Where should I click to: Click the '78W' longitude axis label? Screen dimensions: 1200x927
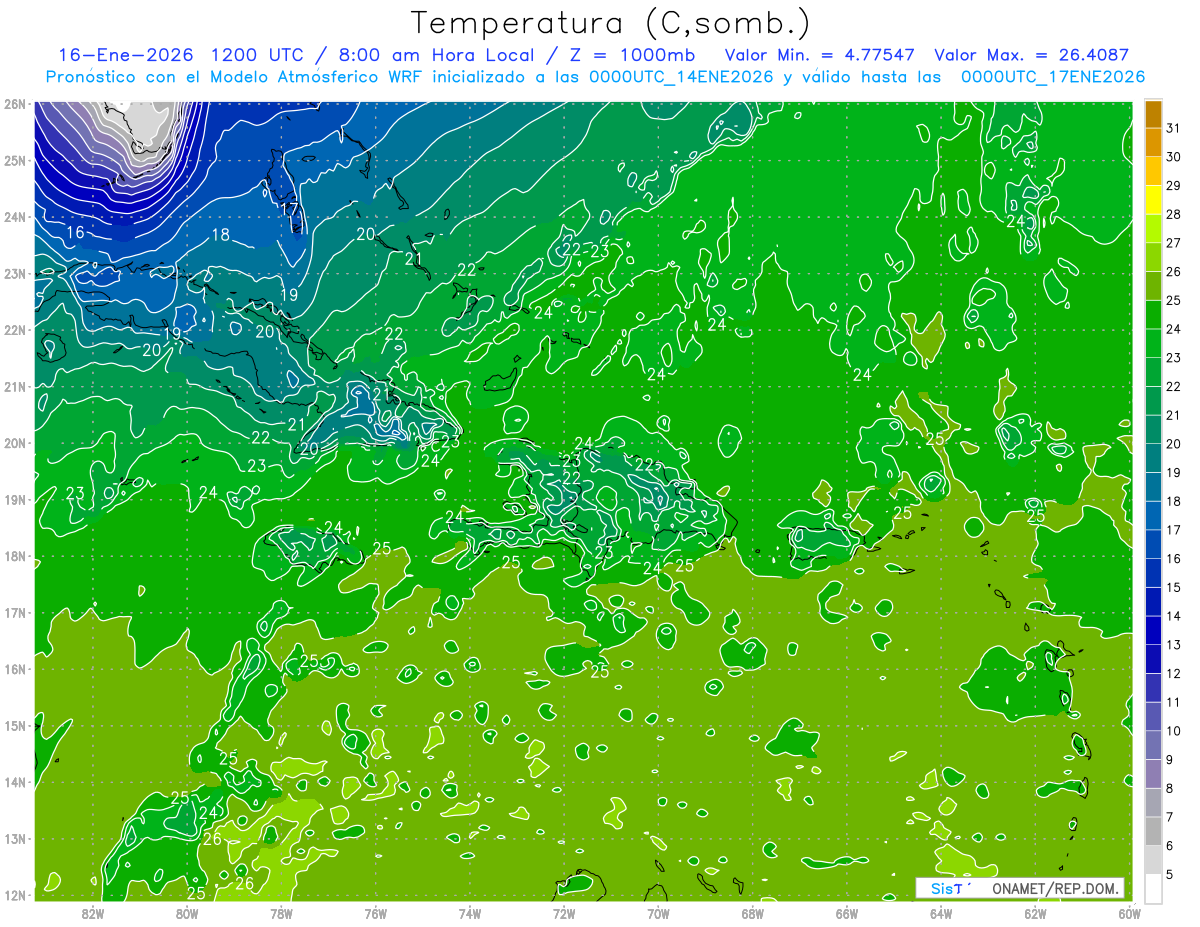pos(281,913)
